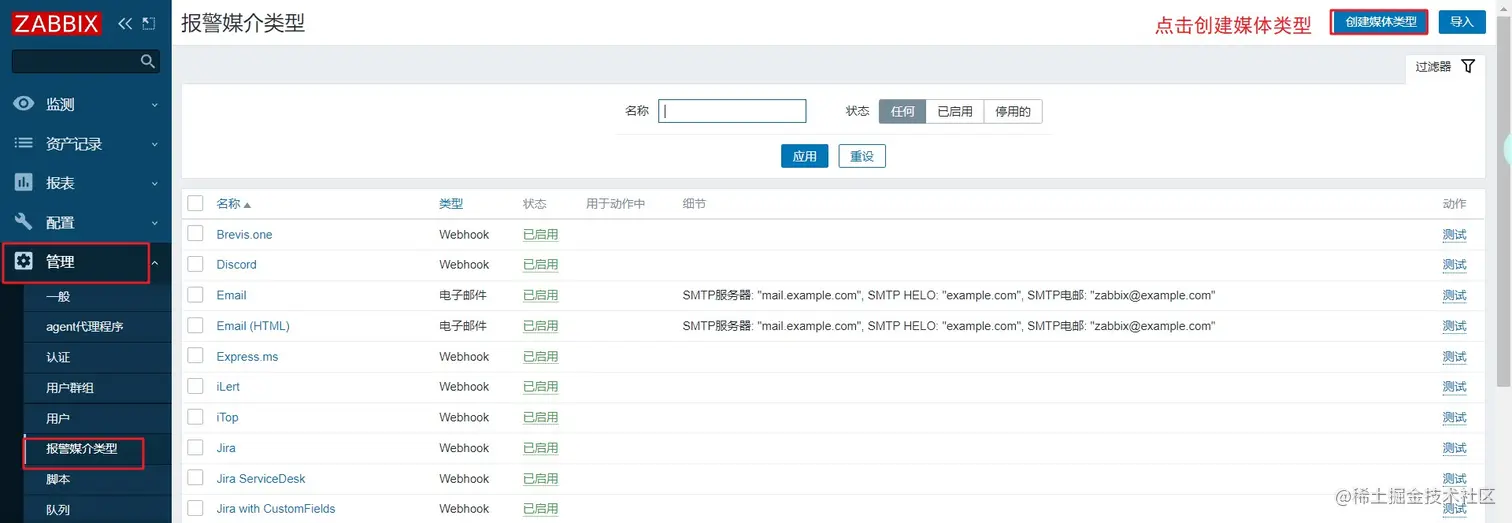Viewport: 1512px width, 523px height.
Task: Collapse the 管理 menu chevron
Action: tap(154, 262)
